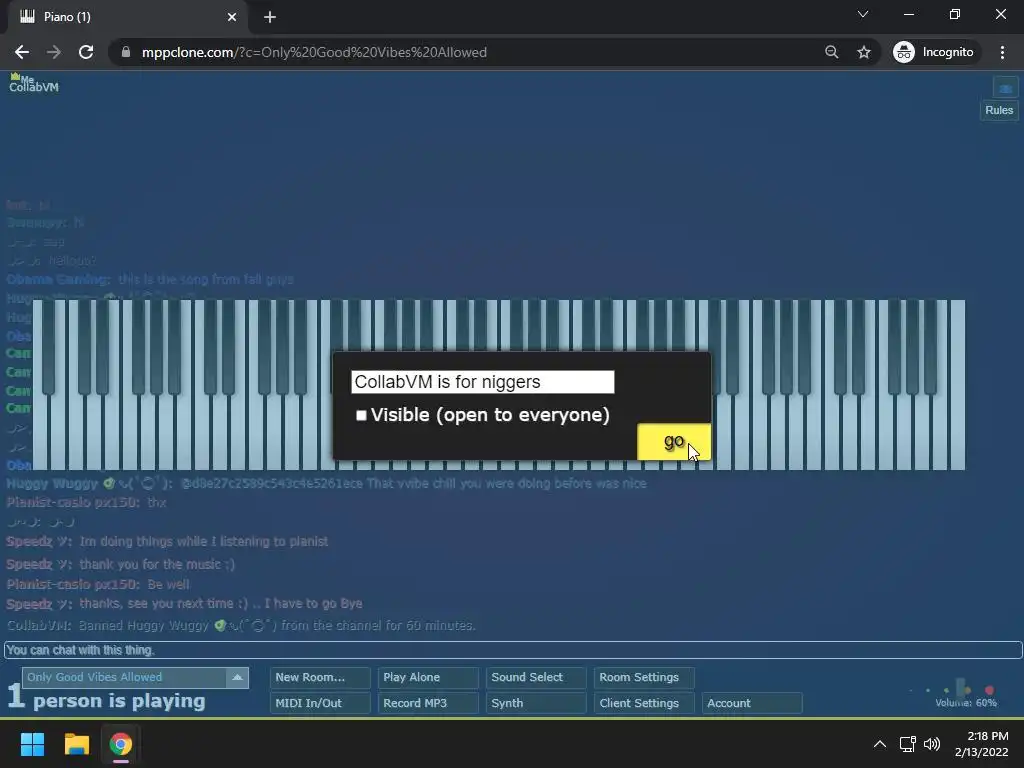Click the "this is the song from fall guys" message
The image size is (1024, 768).
pos(206,280)
